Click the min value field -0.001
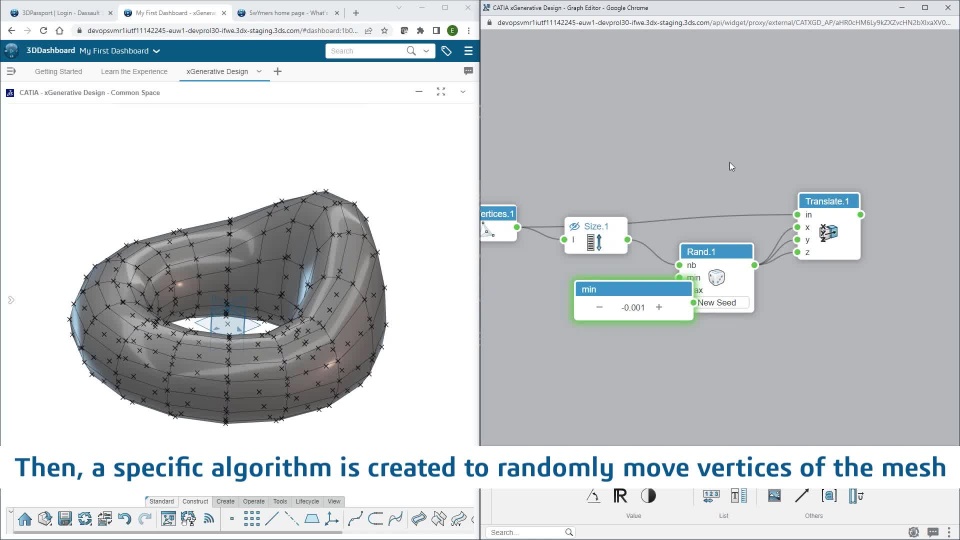 (x=632, y=307)
